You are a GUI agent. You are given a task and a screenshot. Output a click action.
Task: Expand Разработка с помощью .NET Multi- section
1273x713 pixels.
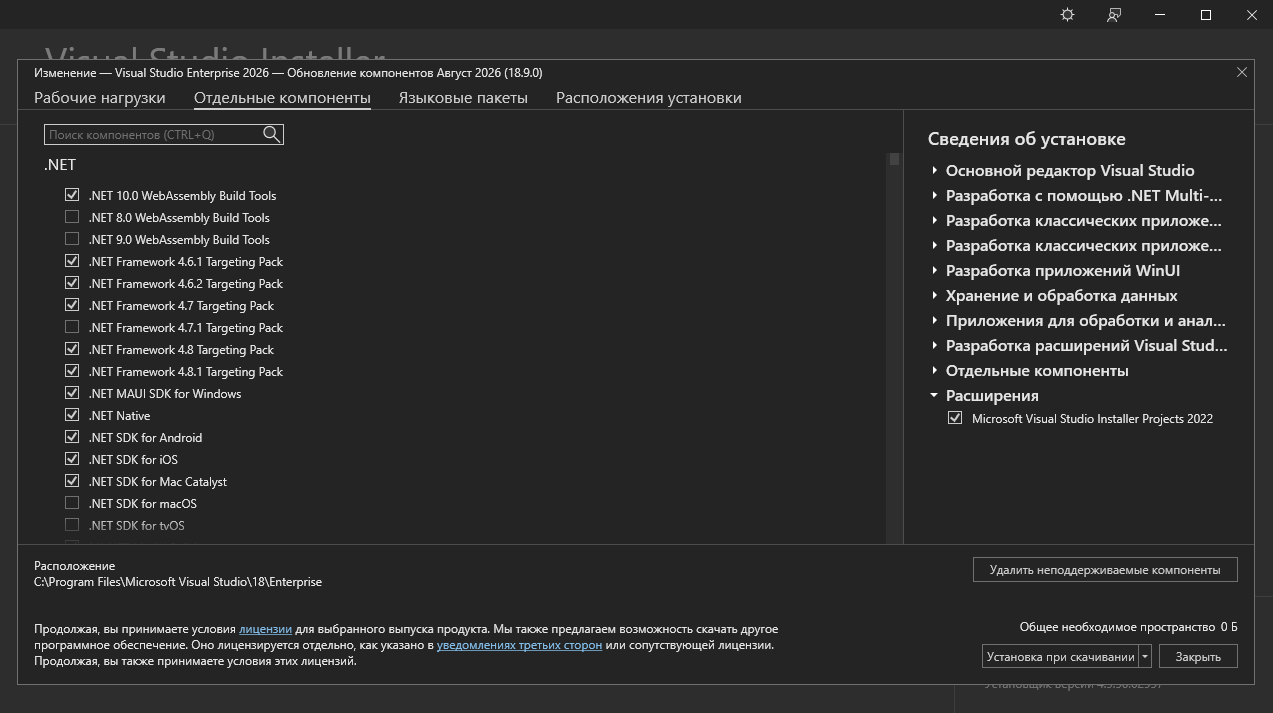tap(934, 195)
